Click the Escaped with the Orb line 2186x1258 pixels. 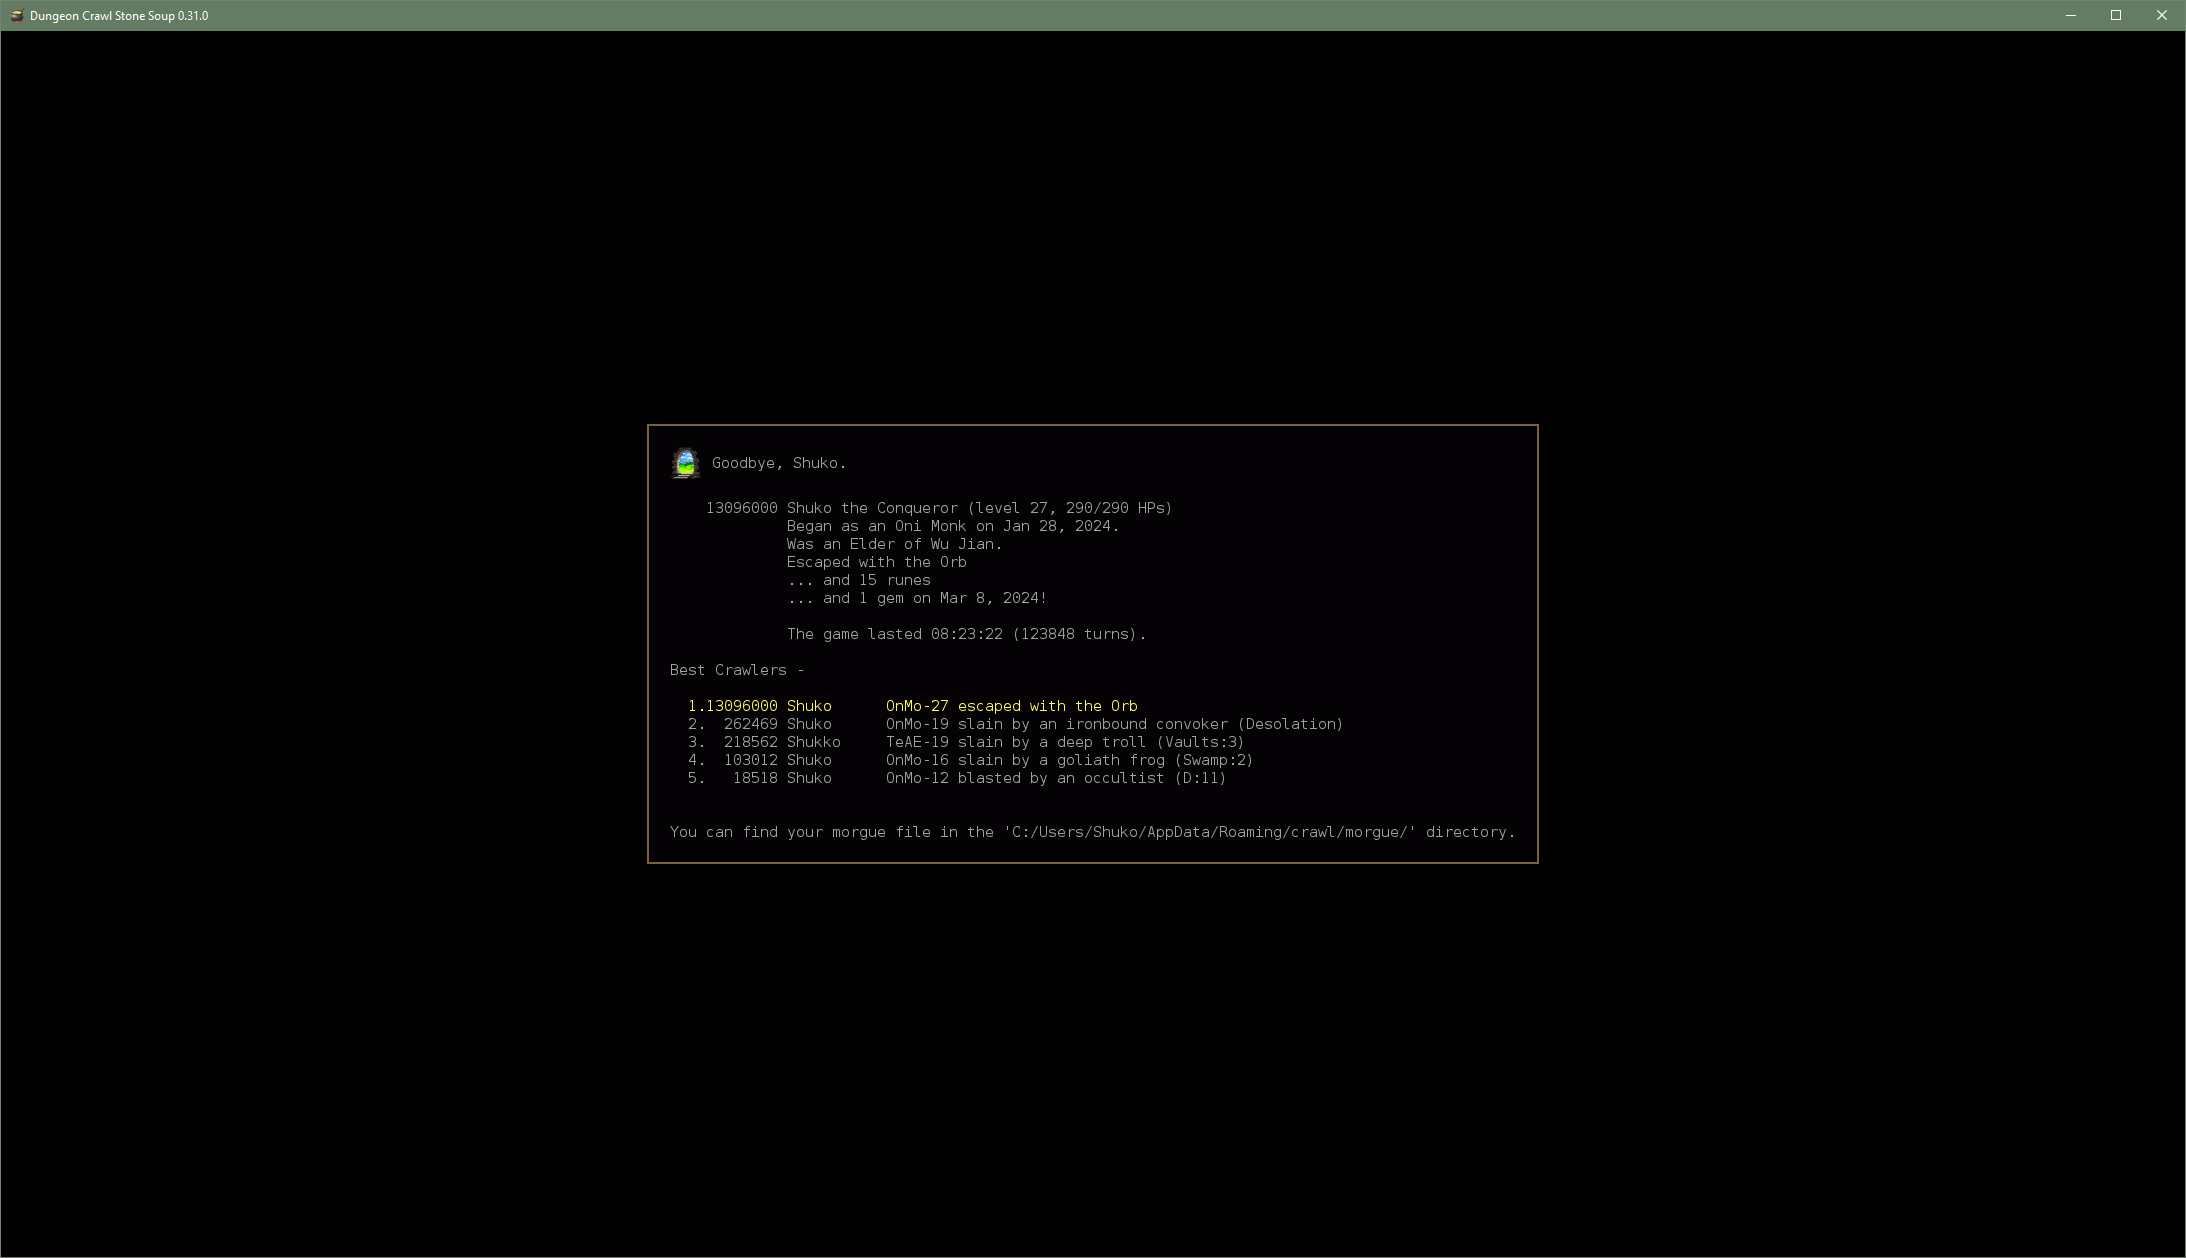click(876, 562)
